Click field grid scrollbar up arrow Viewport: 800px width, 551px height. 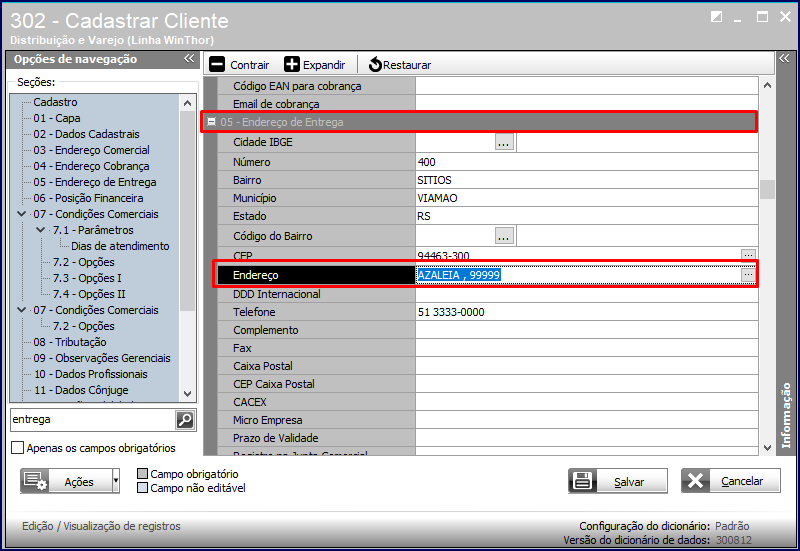point(767,86)
